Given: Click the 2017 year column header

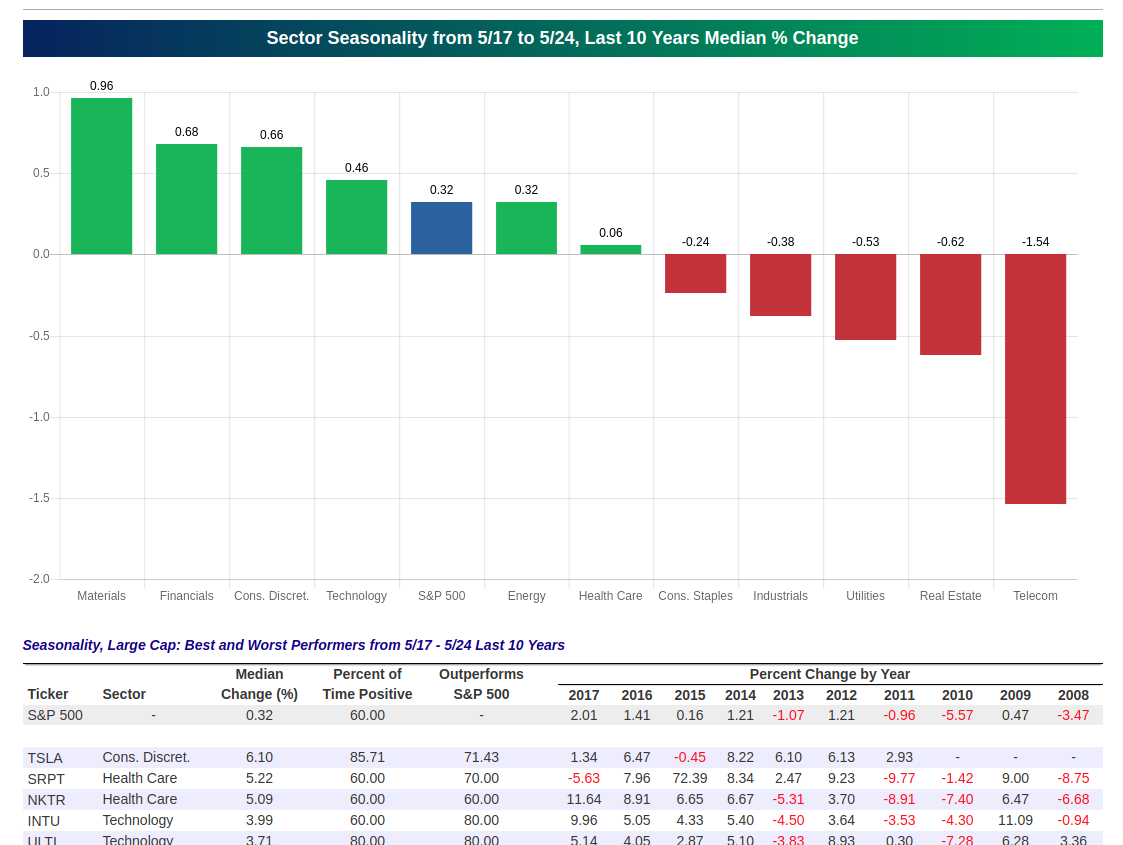Looking at the screenshot, I should (584, 695).
